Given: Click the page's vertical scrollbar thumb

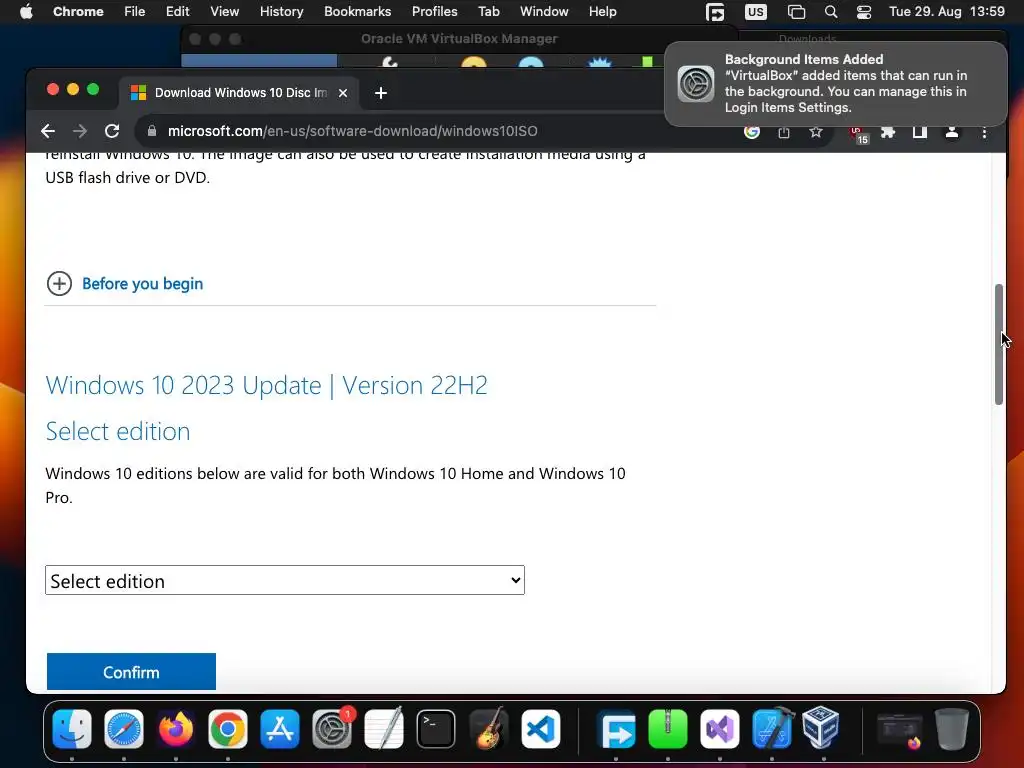Looking at the screenshot, I should tap(999, 344).
